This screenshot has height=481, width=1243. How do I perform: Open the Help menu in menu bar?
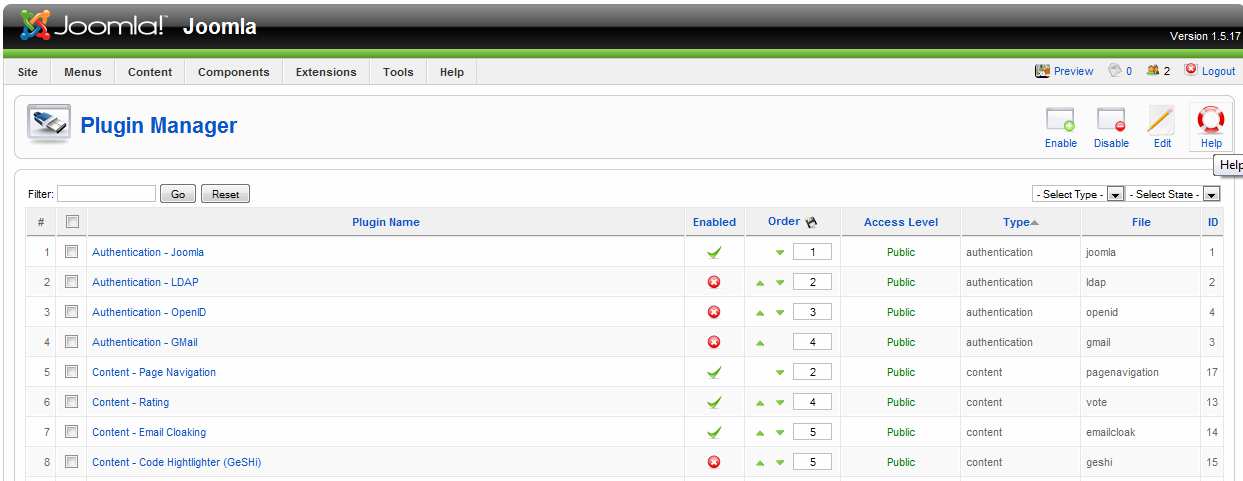coord(452,72)
